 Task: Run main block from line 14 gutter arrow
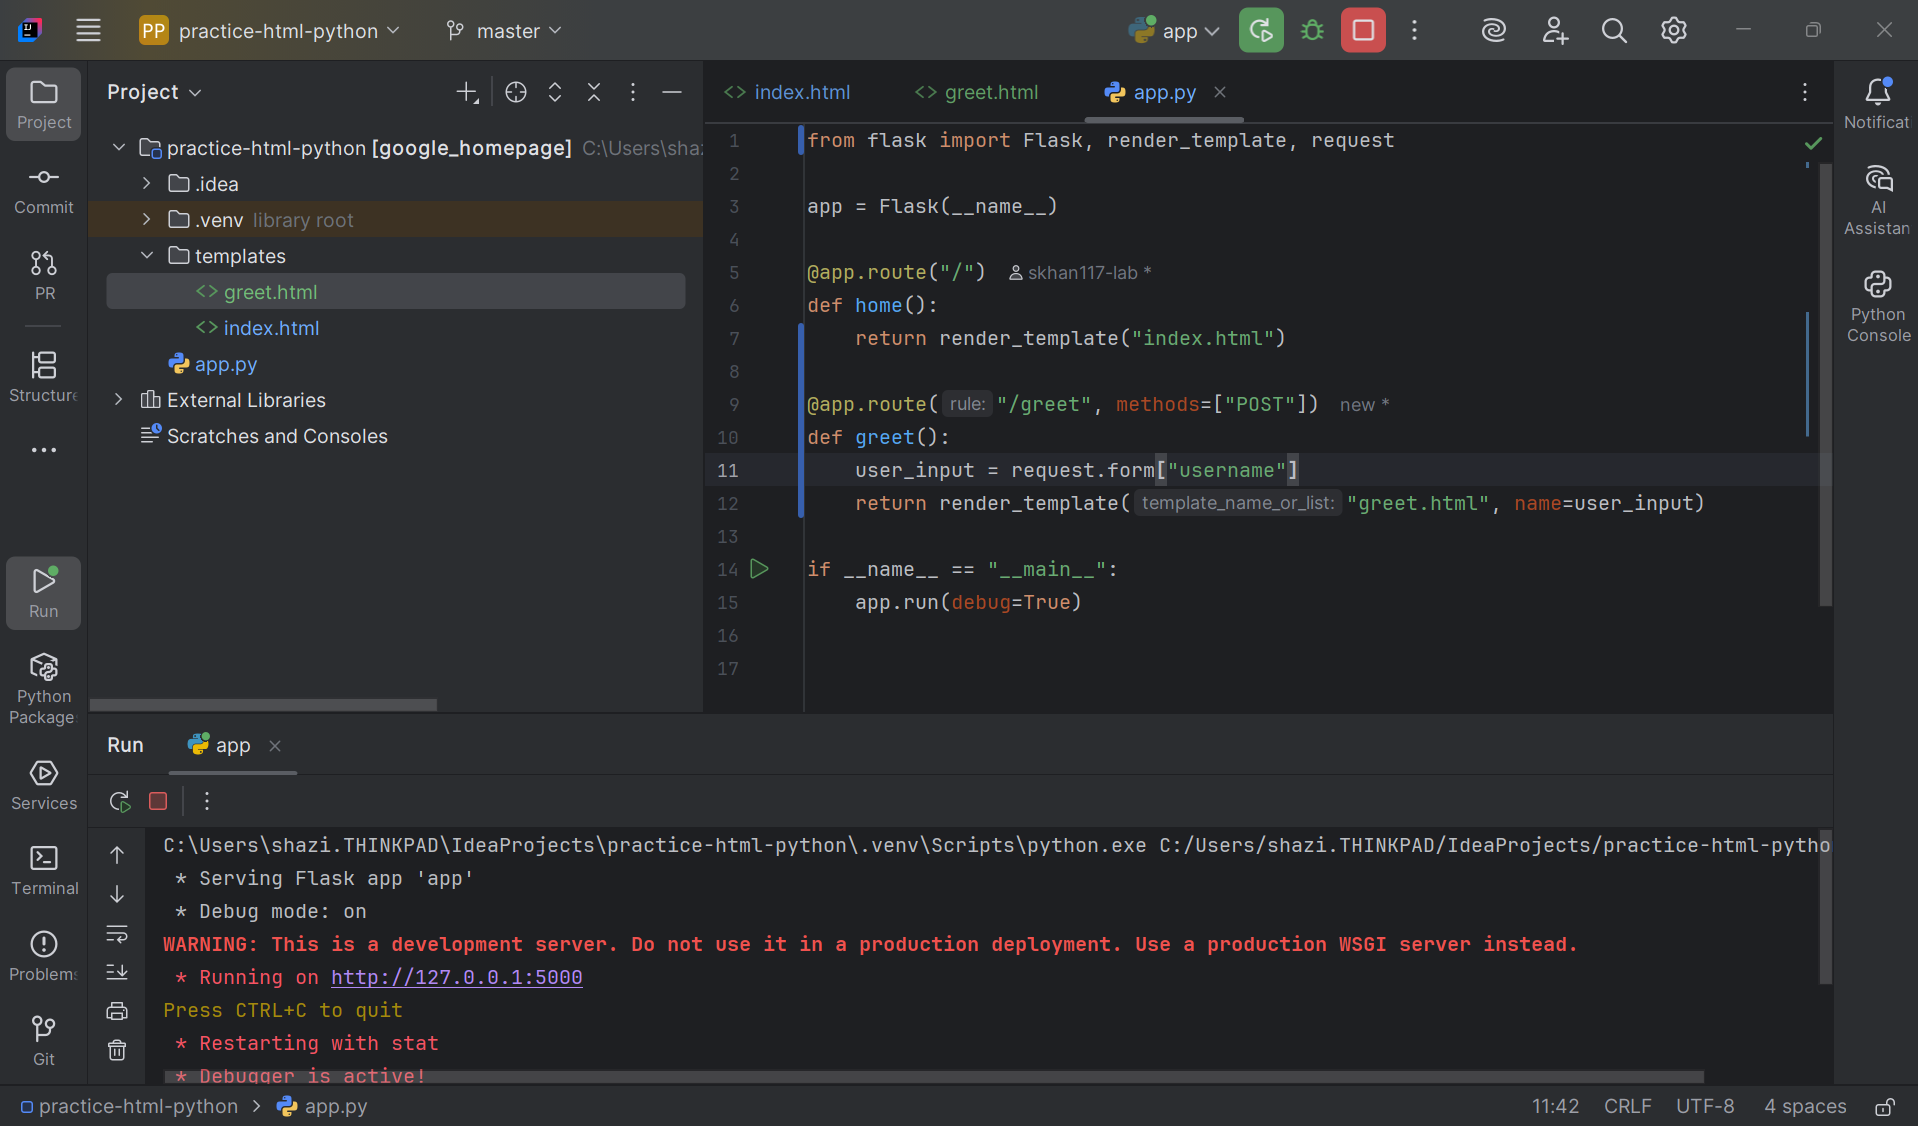point(759,569)
